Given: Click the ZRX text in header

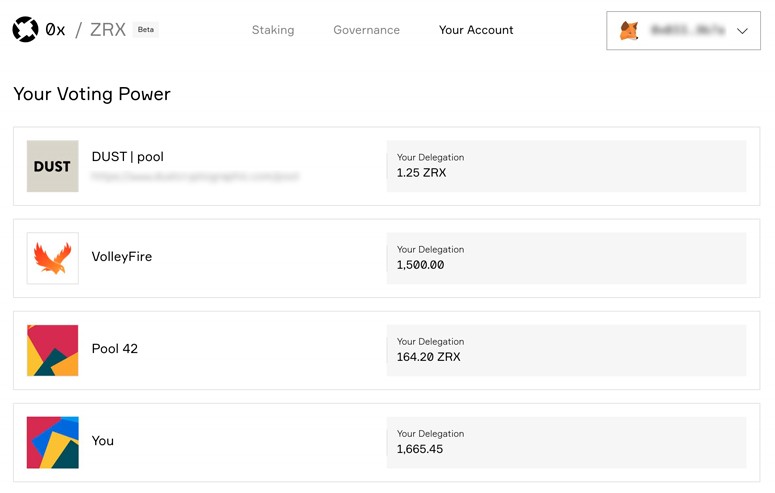Looking at the screenshot, I should tap(108, 30).
